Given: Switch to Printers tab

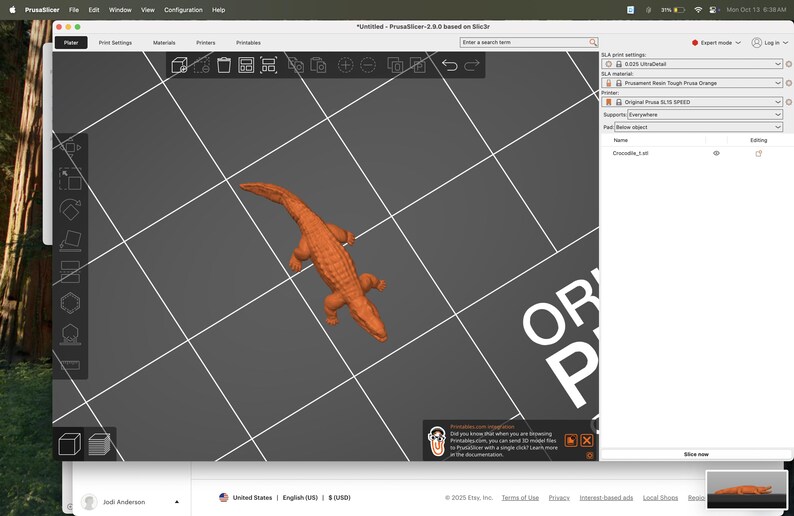Looking at the screenshot, I should coord(206,43).
